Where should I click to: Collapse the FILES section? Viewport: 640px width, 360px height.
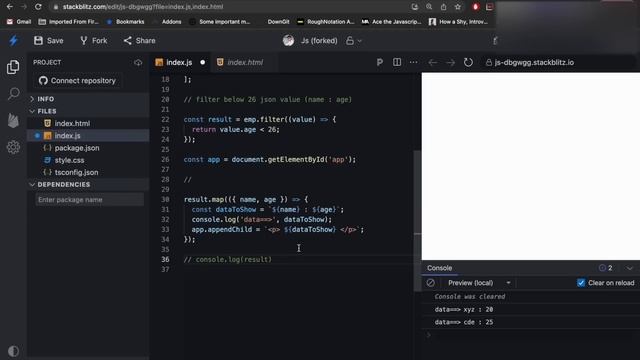88,111
